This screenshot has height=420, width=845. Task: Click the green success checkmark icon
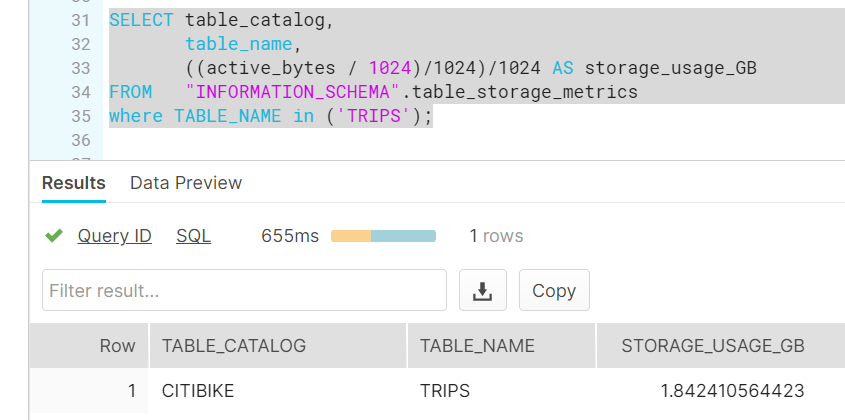[54, 236]
